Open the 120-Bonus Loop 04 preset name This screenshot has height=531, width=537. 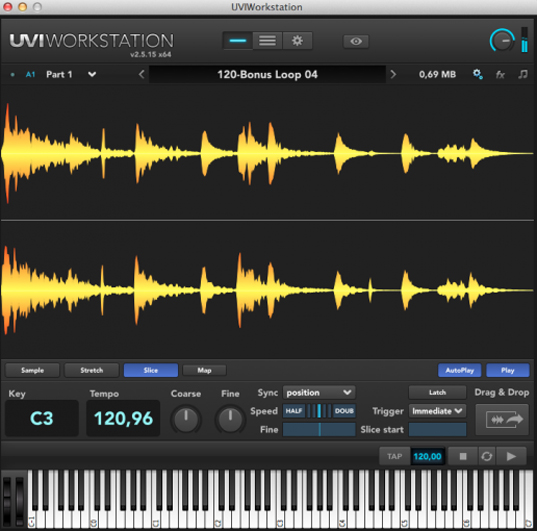267,74
